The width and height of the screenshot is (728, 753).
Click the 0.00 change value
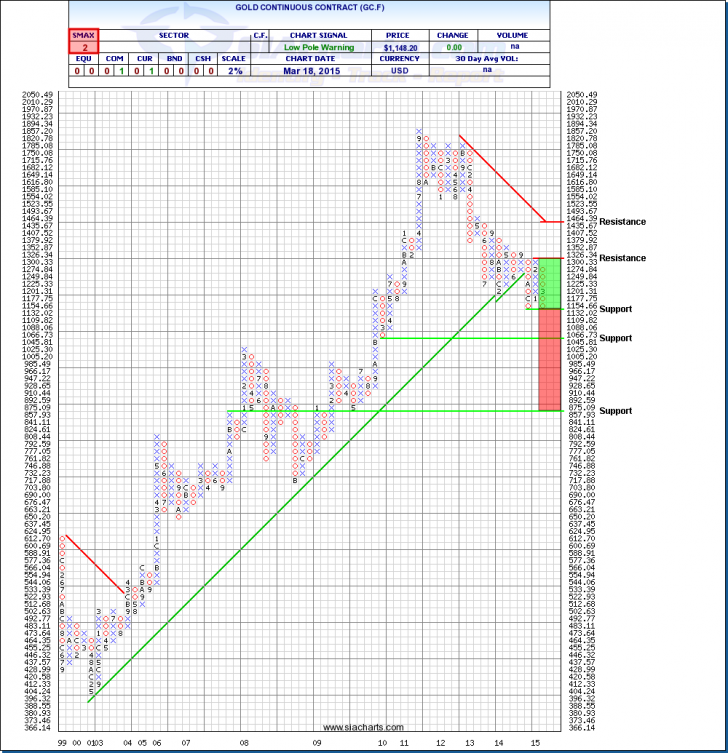click(455, 46)
